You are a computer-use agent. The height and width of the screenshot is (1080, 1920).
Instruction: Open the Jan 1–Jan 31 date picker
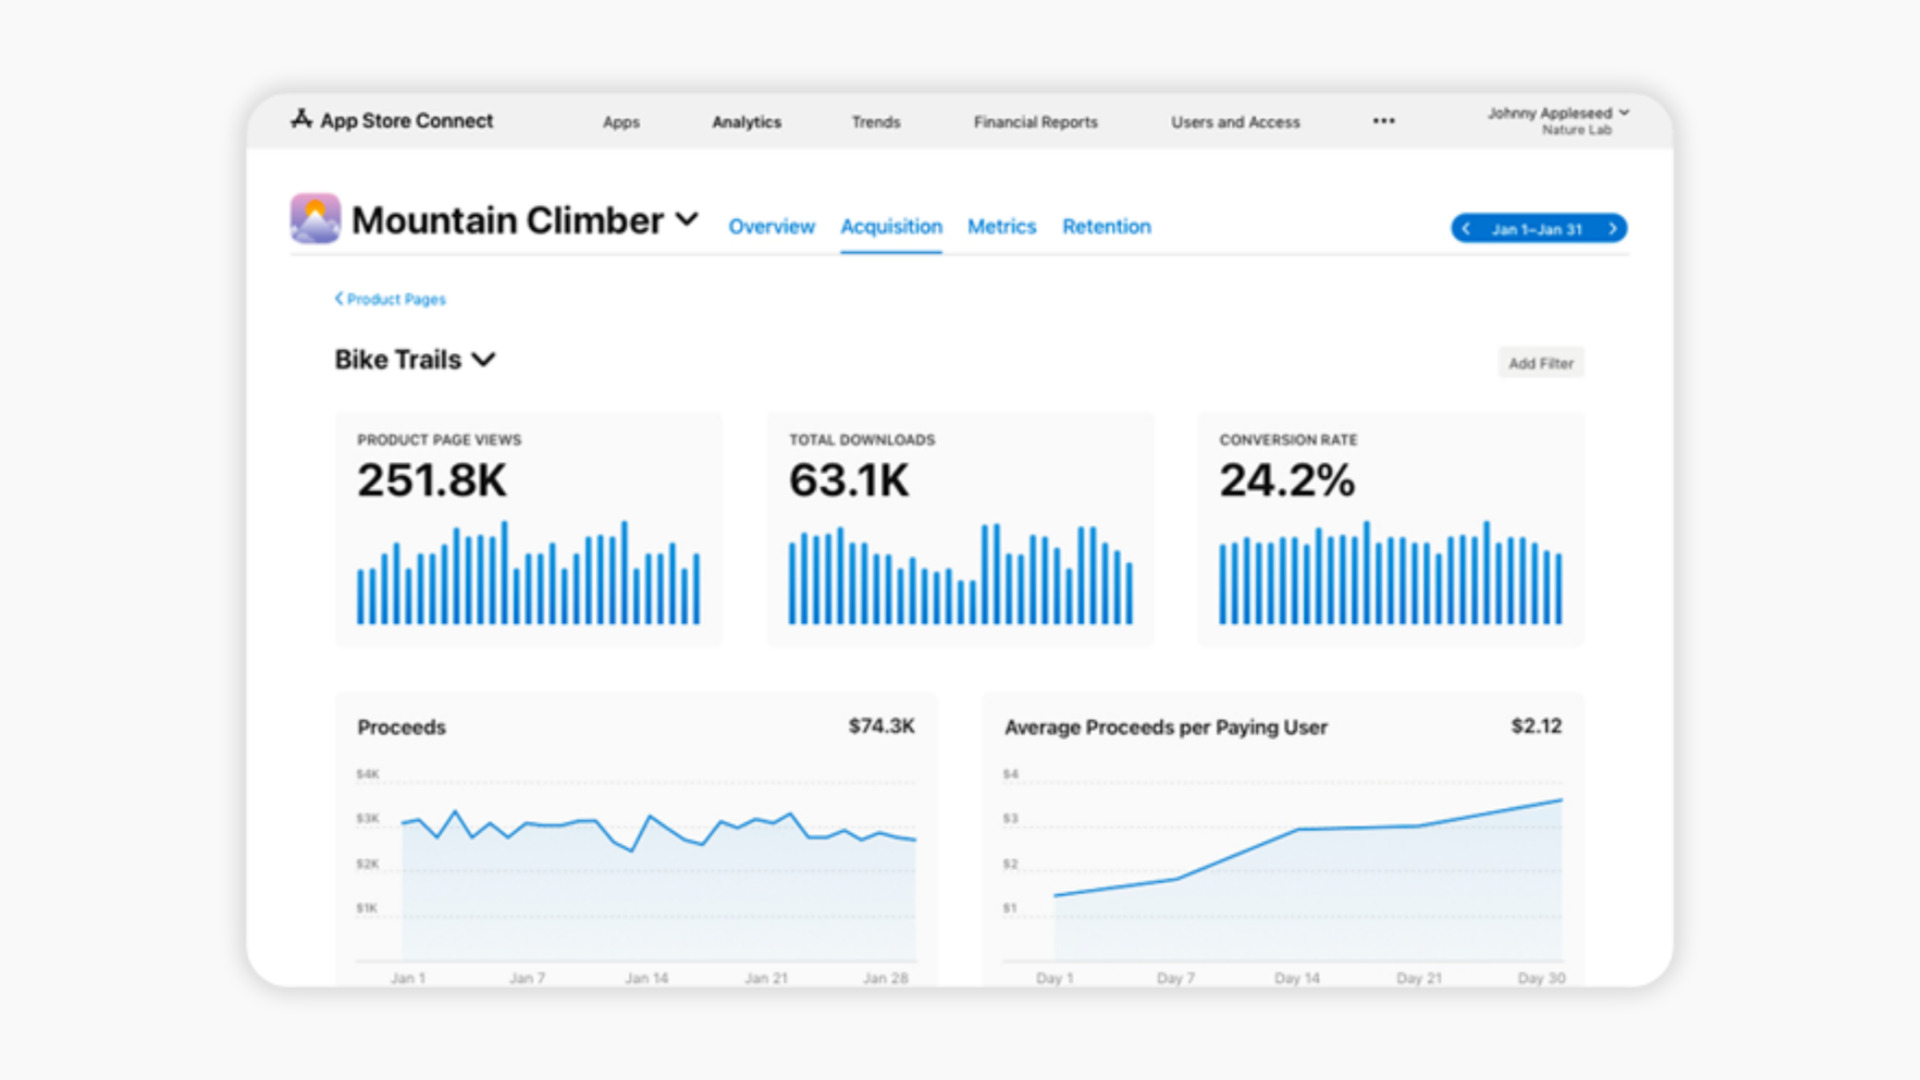point(1537,229)
